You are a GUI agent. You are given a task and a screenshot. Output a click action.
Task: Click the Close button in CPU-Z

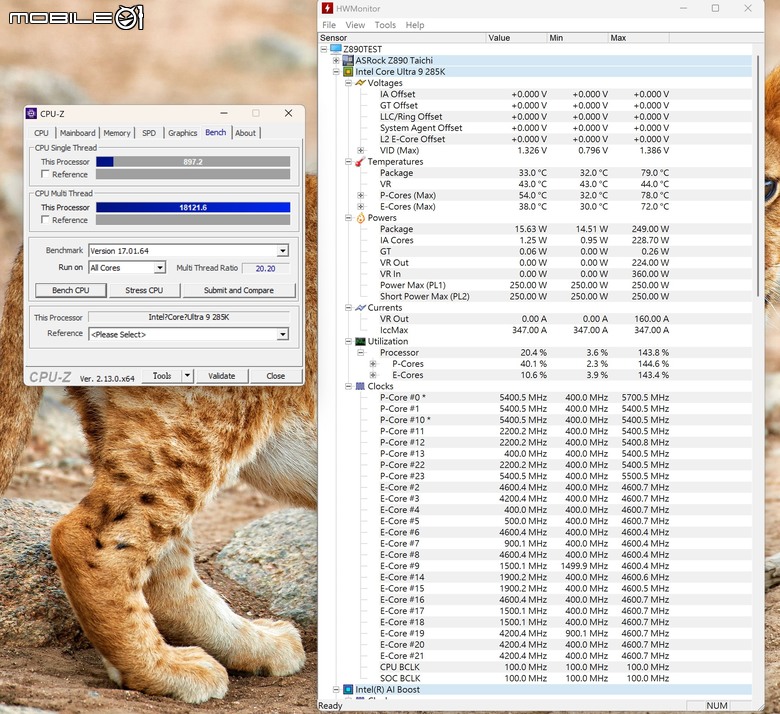276,376
